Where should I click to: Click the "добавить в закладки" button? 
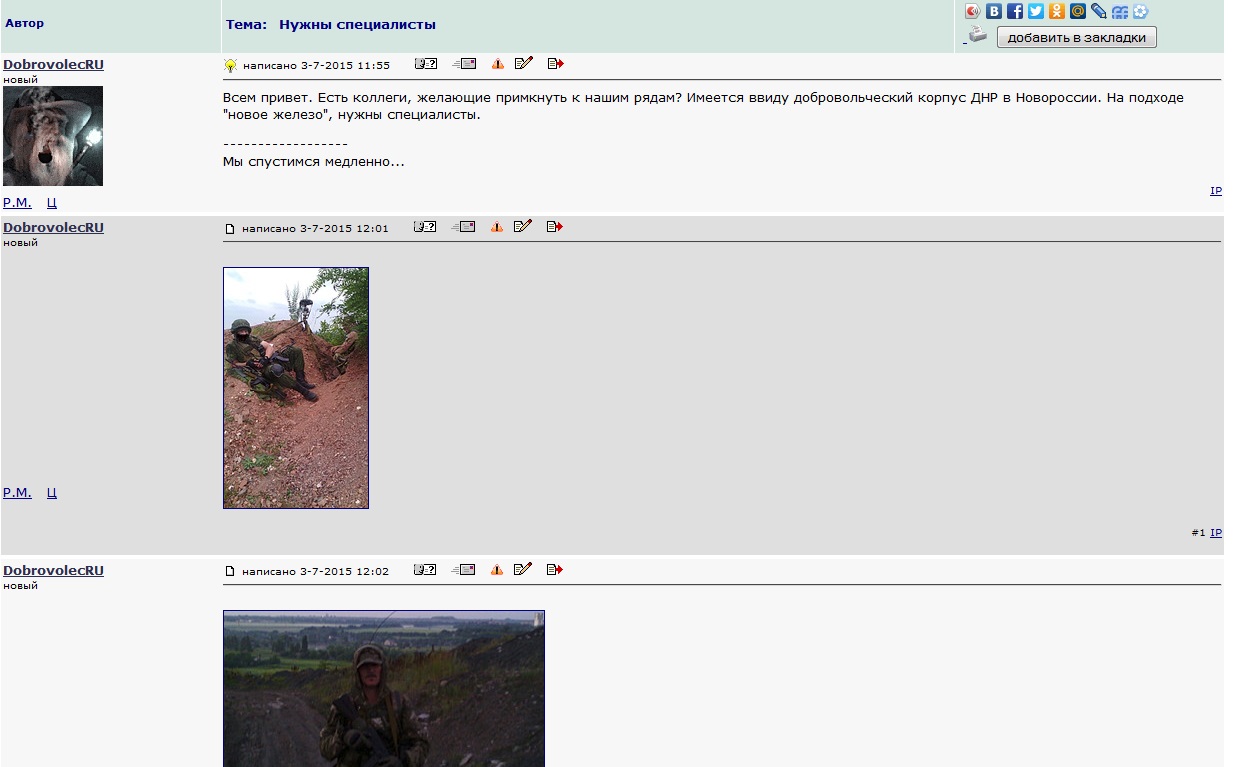point(1076,38)
